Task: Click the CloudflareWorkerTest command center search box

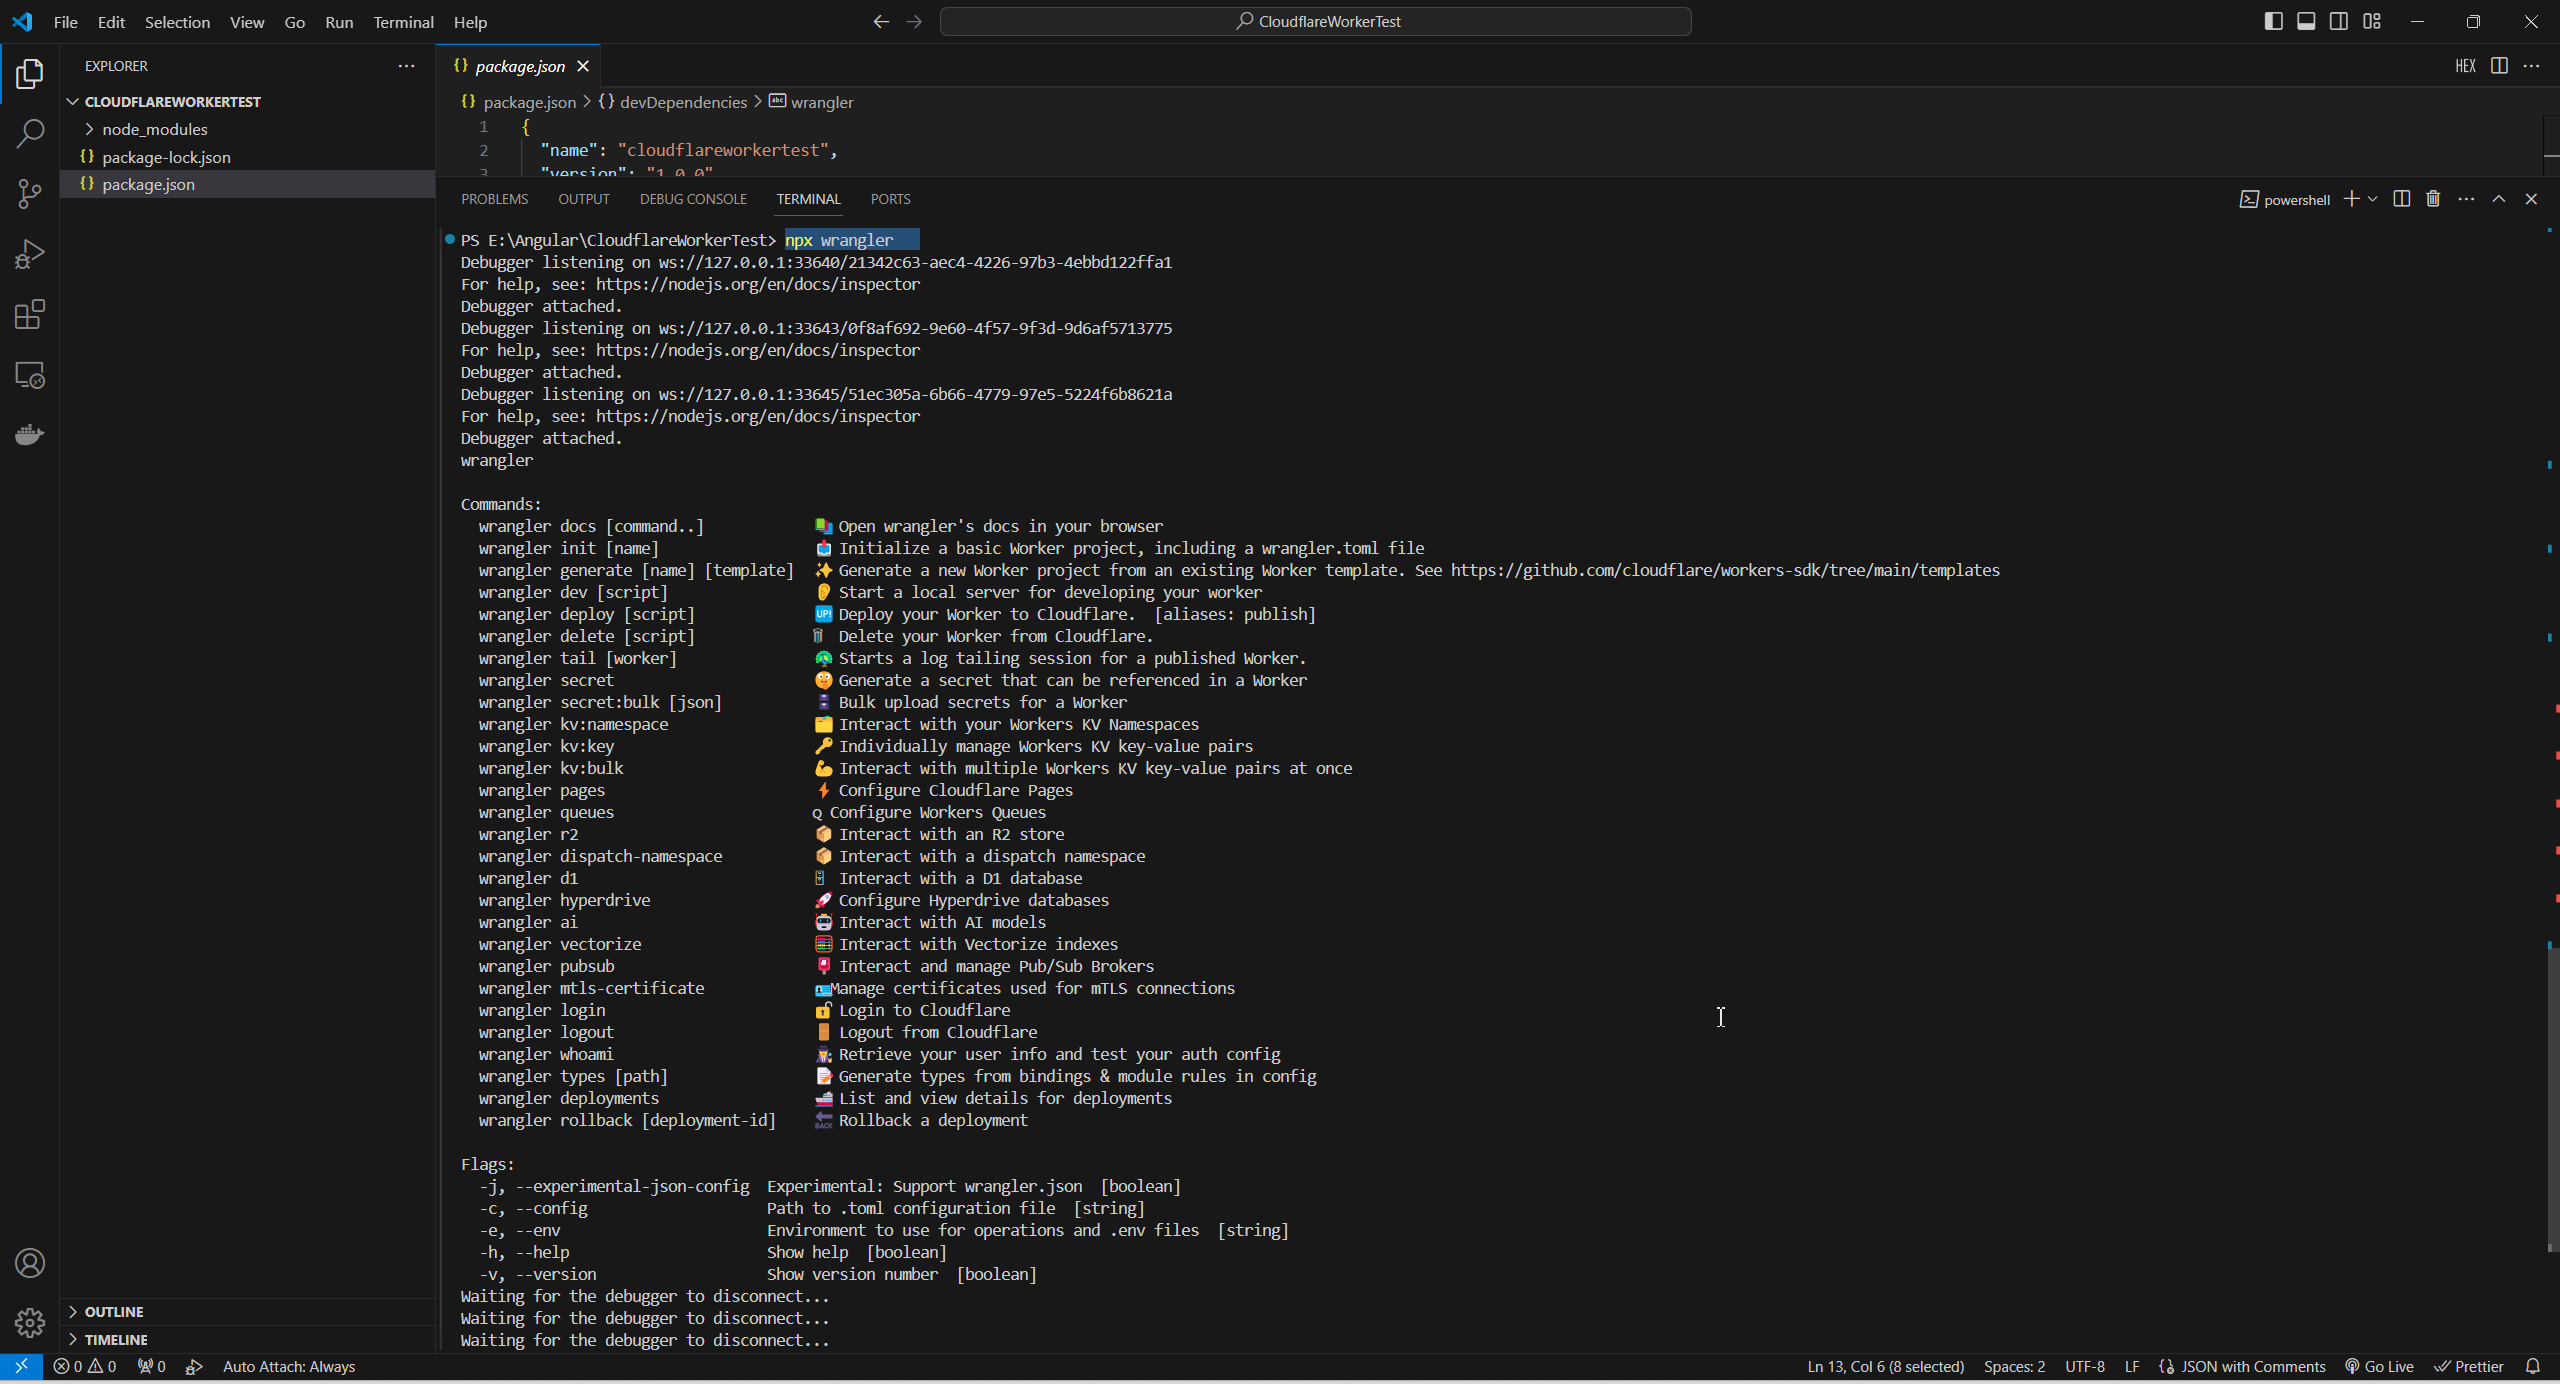Action: (x=1315, y=21)
